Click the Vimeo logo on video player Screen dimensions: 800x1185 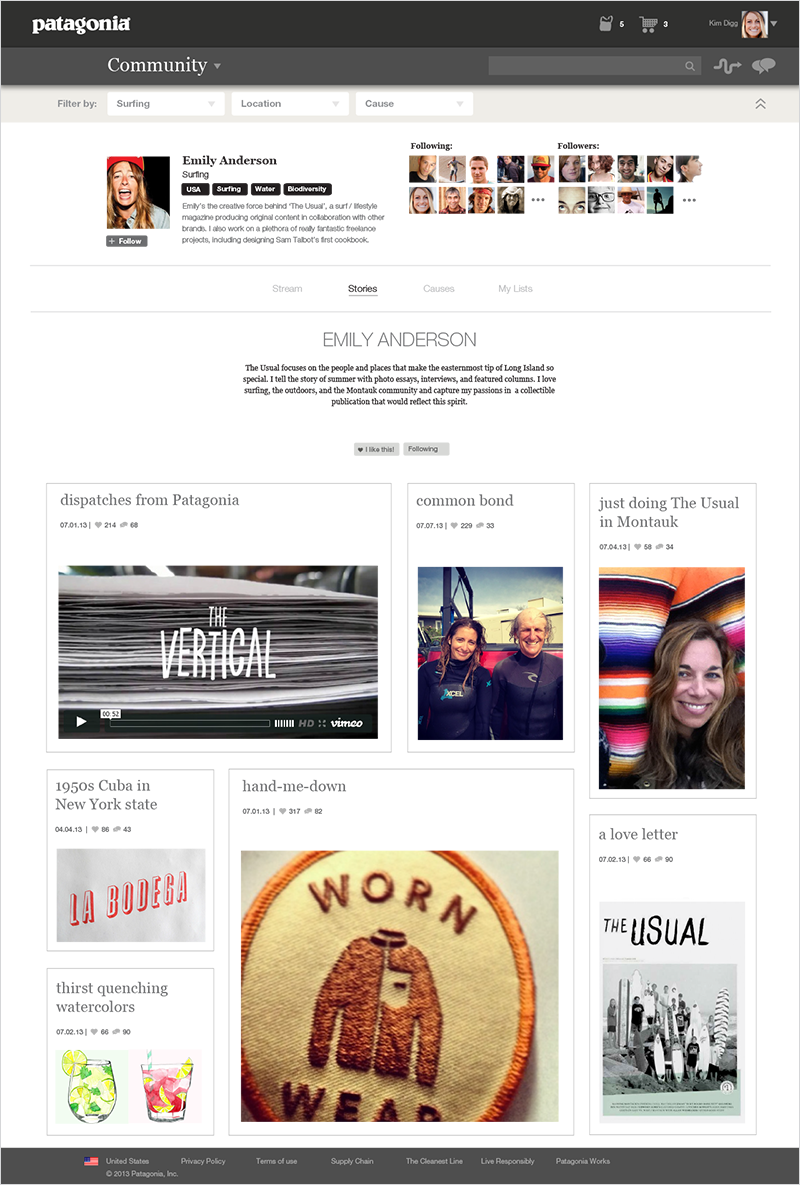coord(347,722)
